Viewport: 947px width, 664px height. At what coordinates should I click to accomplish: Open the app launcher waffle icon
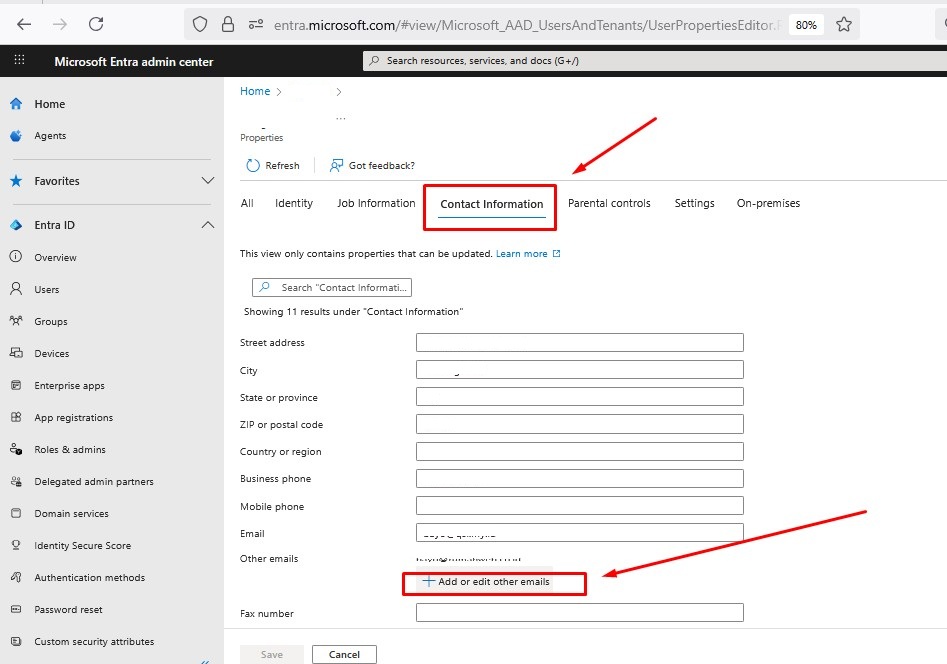18,61
